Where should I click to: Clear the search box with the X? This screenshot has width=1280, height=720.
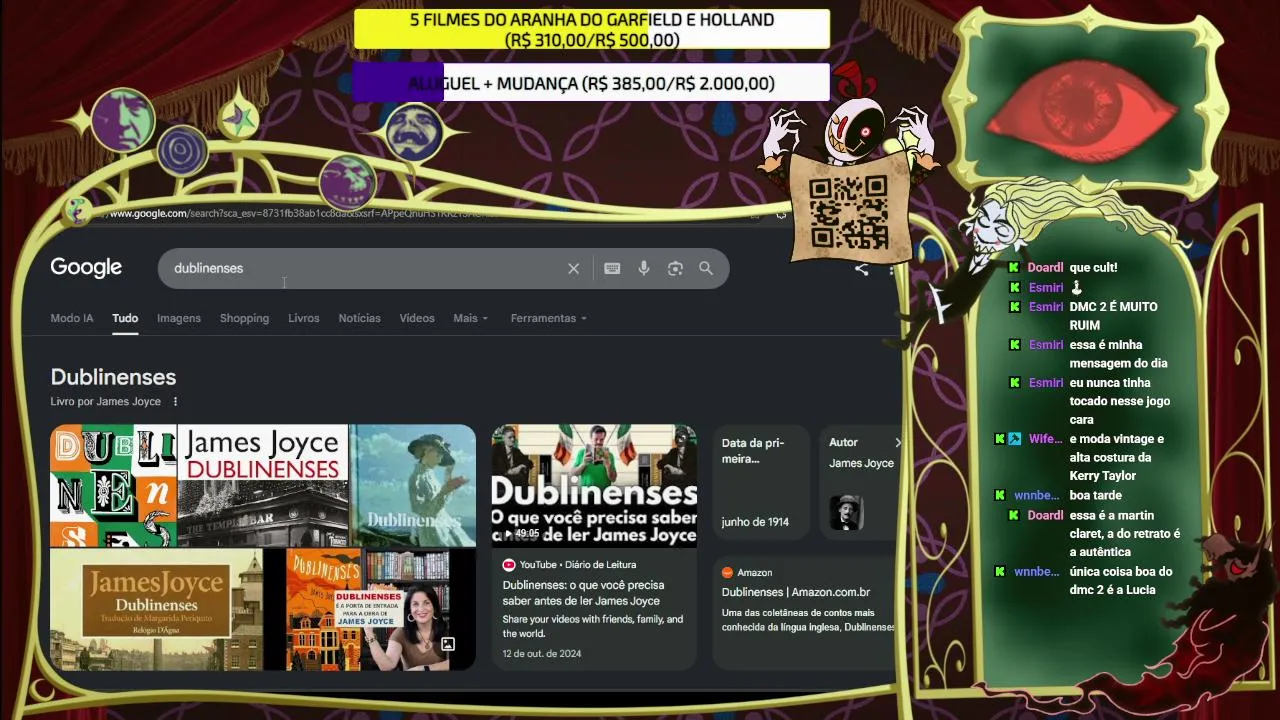click(x=573, y=268)
